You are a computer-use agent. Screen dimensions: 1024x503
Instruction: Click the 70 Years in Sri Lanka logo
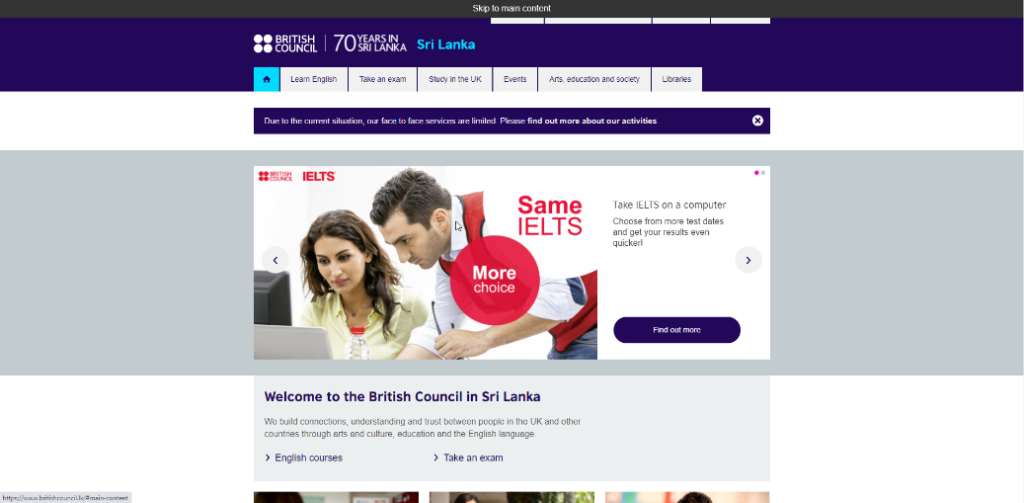pyautogui.click(x=370, y=44)
